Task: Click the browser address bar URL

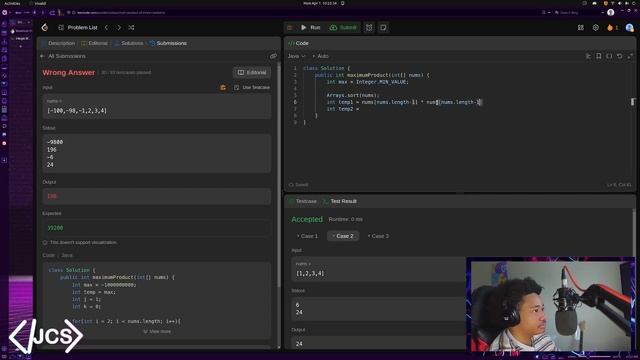Action: point(121,13)
